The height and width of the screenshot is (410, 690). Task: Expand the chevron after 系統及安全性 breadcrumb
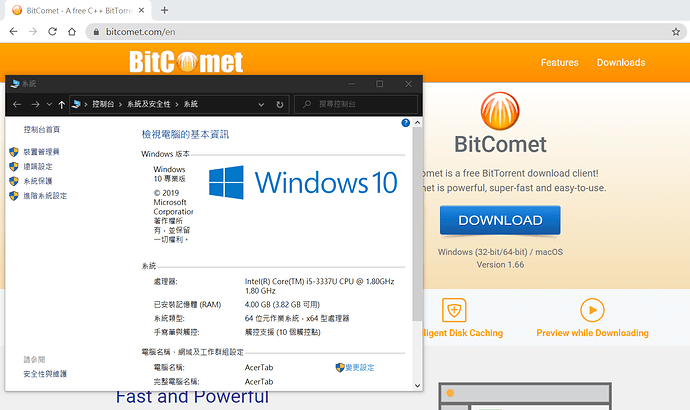[x=176, y=104]
